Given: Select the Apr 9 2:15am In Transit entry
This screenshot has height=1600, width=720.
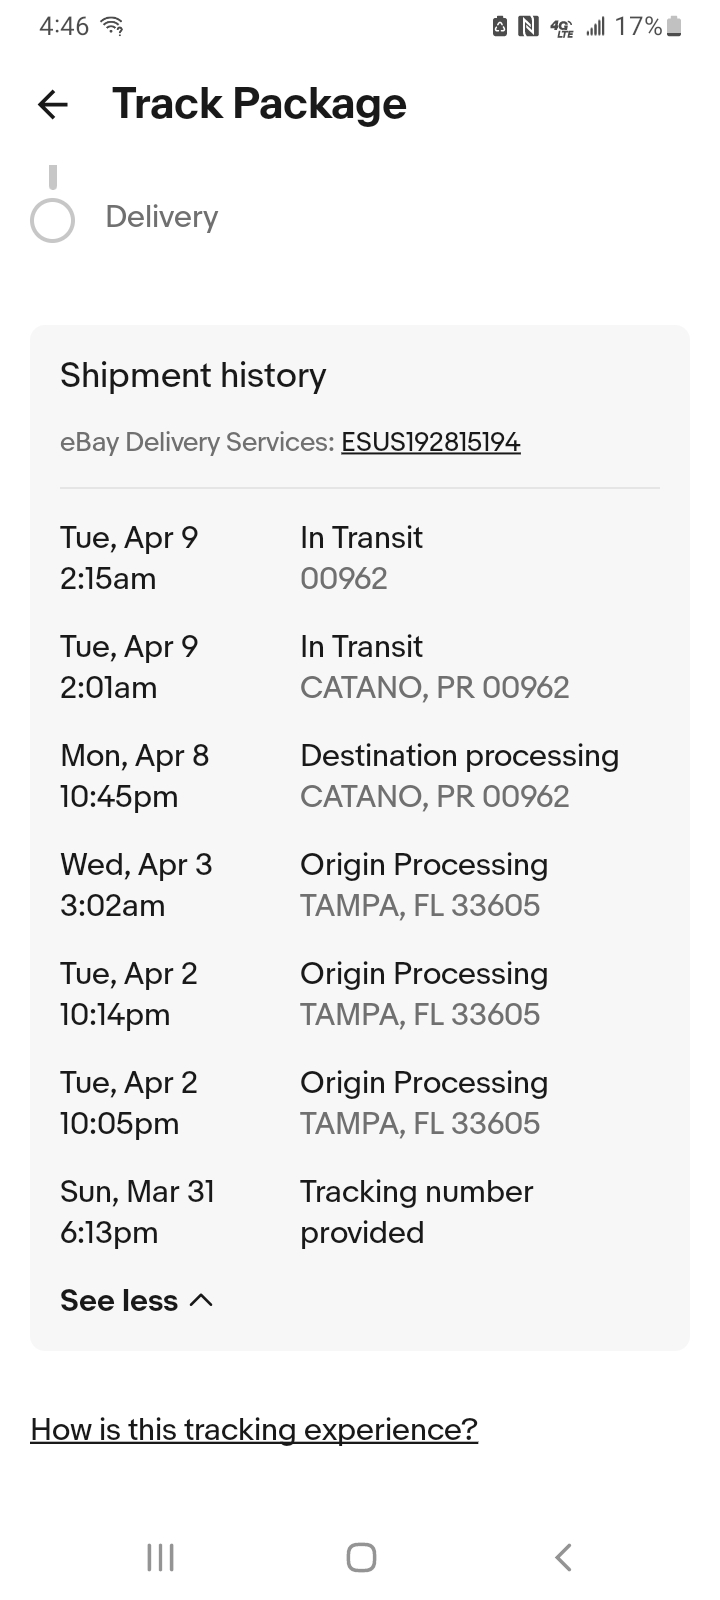Looking at the screenshot, I should point(360,558).
